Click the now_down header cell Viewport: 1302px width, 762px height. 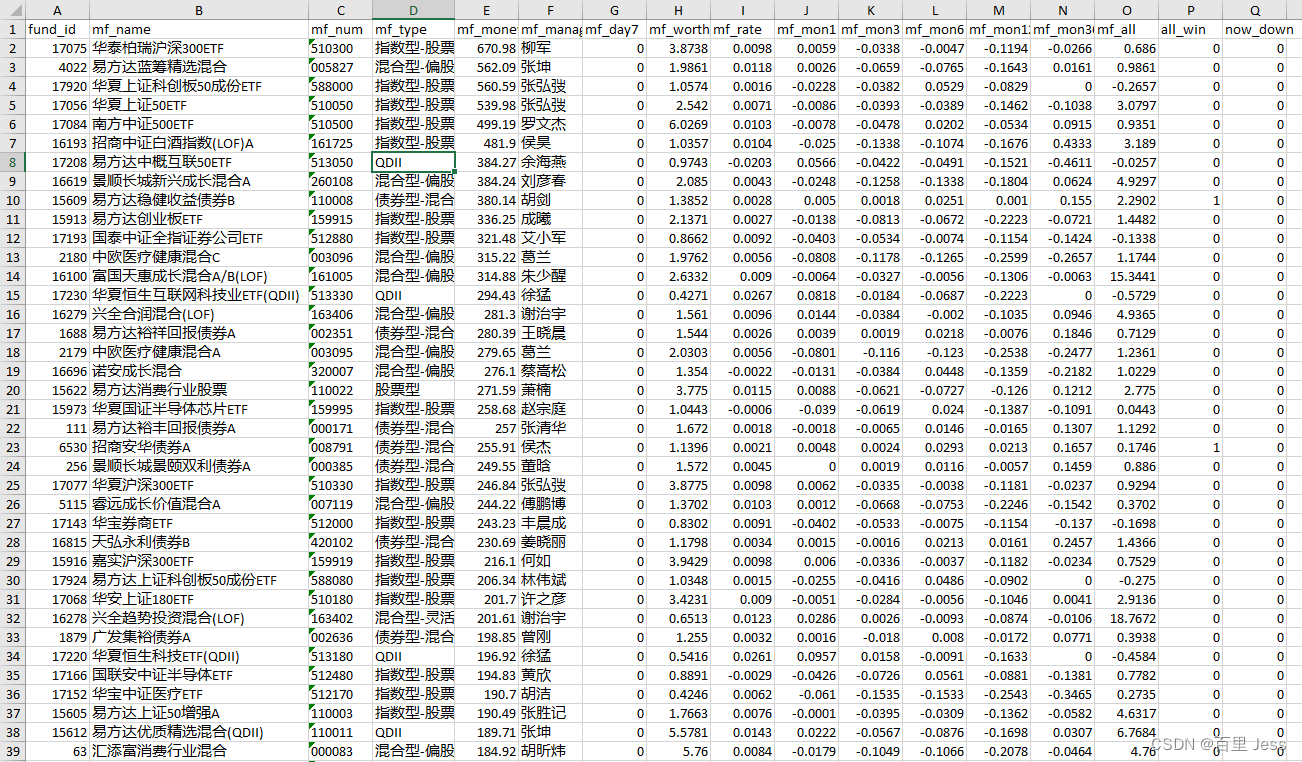1254,29
